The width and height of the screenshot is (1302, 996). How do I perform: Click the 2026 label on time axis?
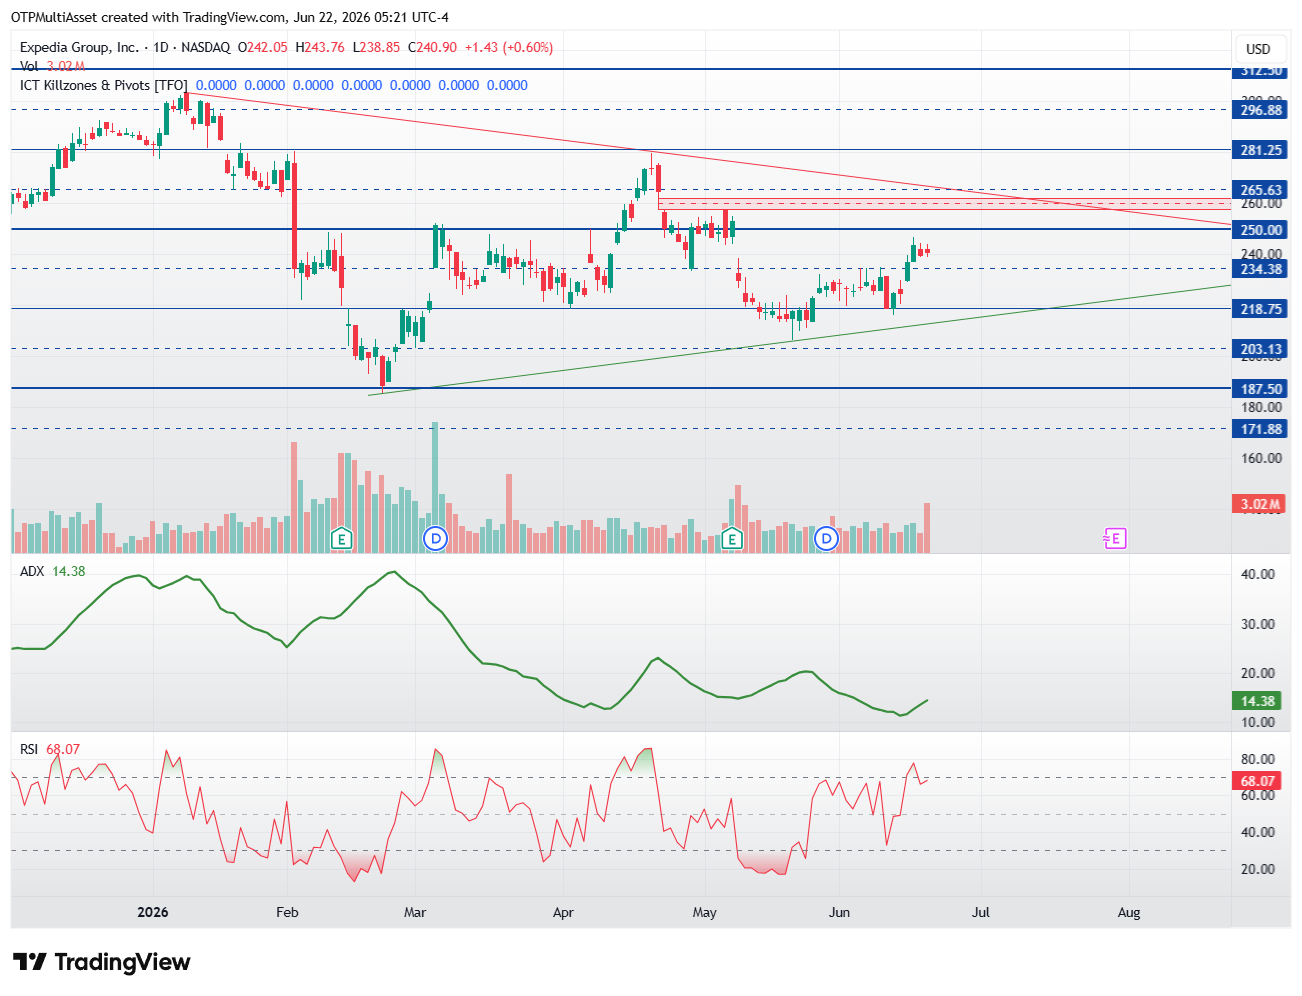click(x=153, y=912)
